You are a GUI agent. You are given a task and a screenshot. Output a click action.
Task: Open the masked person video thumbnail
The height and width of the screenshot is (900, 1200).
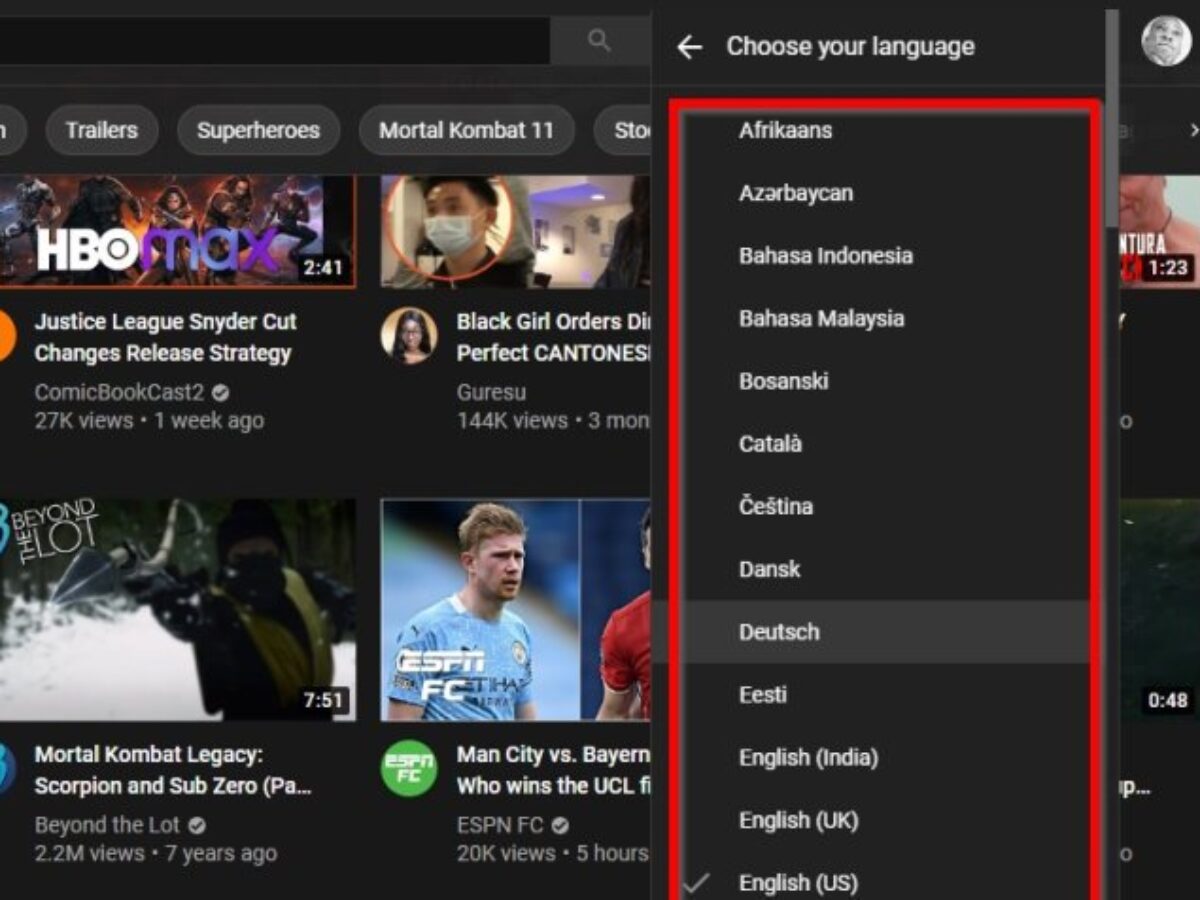coord(515,232)
